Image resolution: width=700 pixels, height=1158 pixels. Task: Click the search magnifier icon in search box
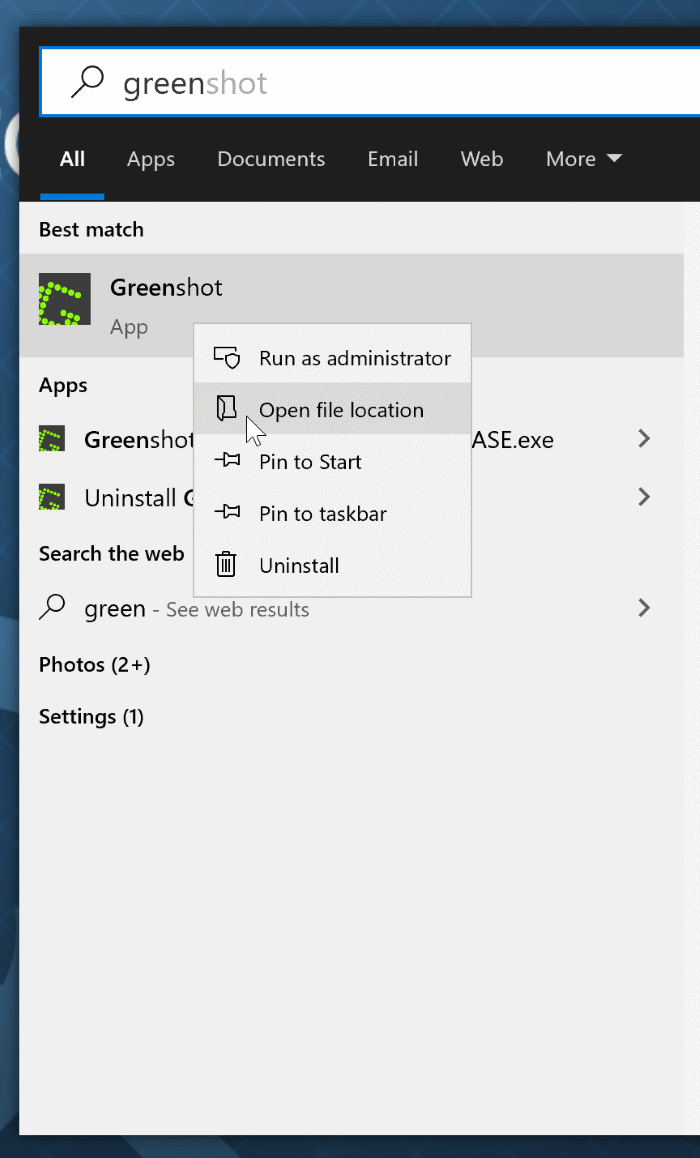(86, 82)
